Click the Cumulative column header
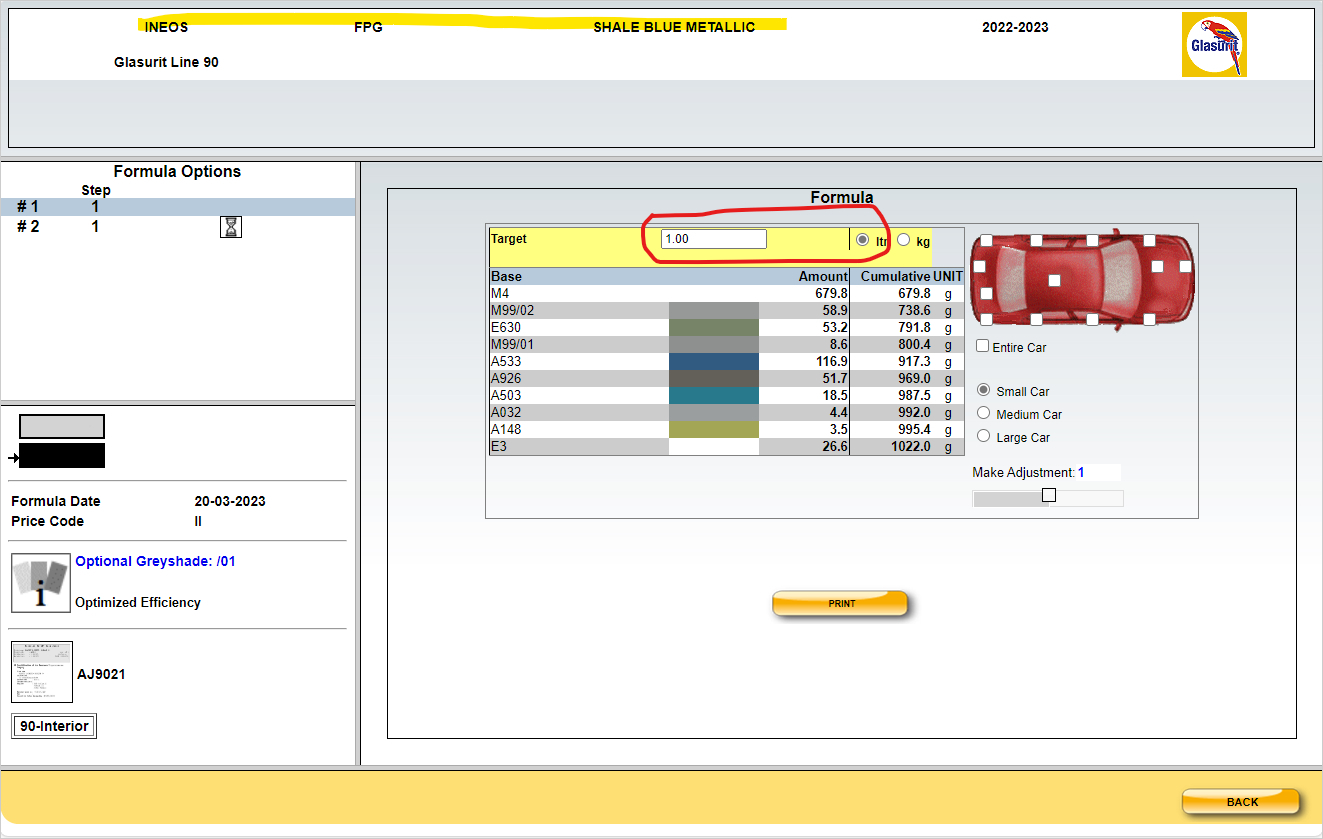 (x=895, y=277)
